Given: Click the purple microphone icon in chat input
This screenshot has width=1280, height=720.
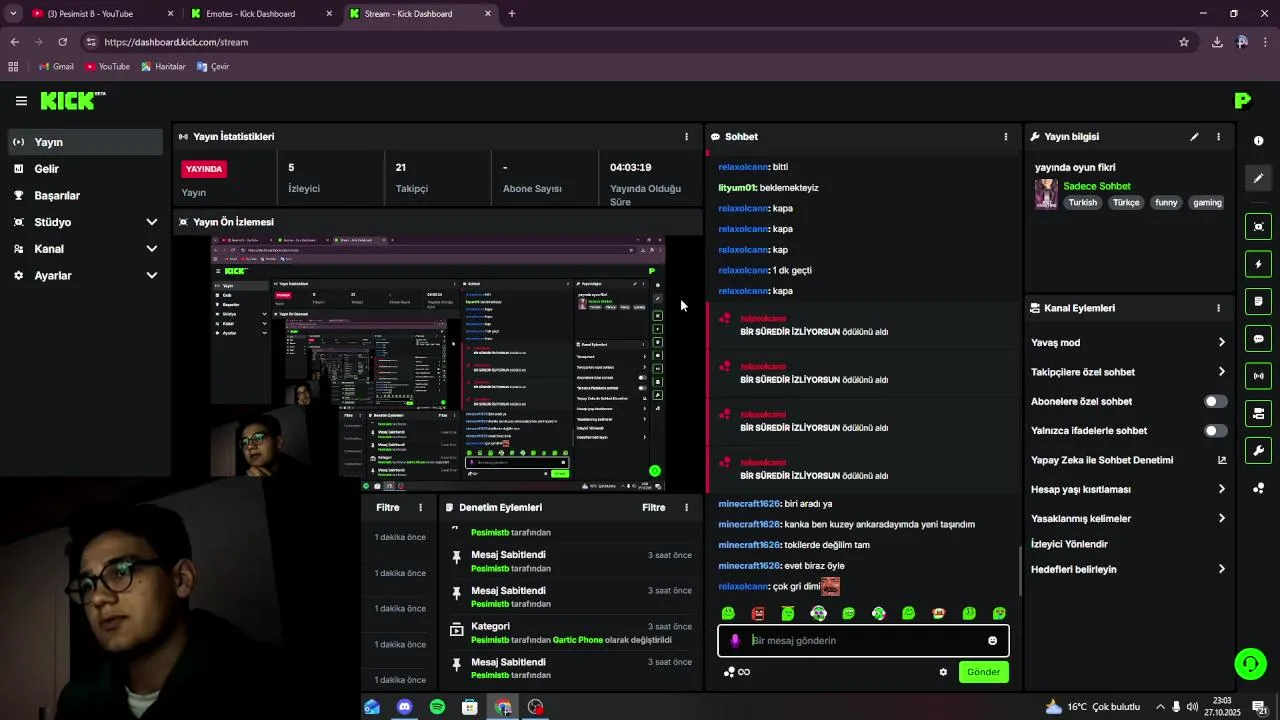Looking at the screenshot, I should (x=735, y=641).
